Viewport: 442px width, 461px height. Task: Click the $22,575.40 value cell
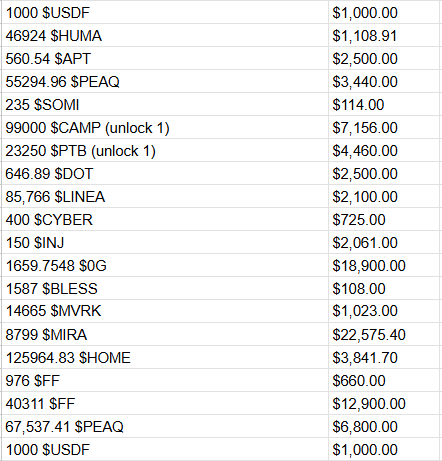point(384,334)
